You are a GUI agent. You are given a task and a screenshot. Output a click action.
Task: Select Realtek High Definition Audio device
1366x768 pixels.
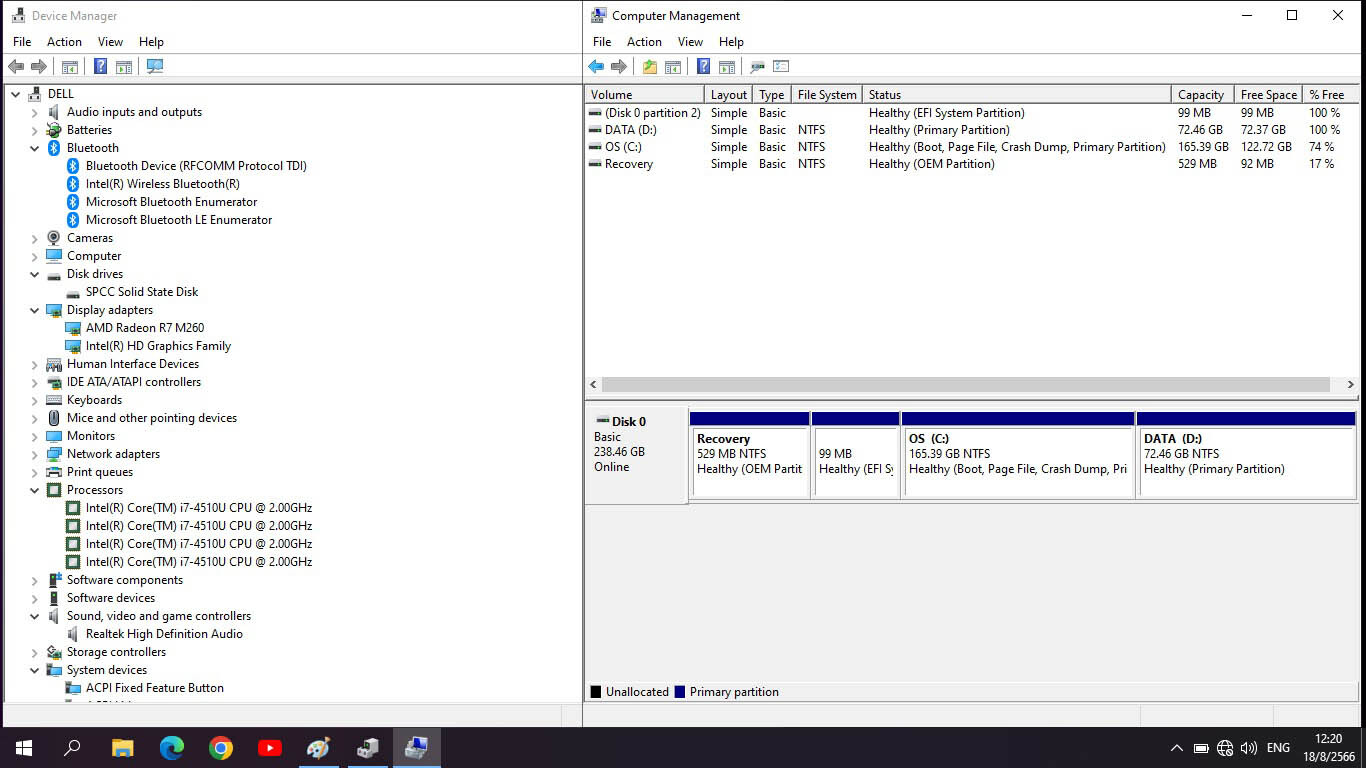[164, 634]
